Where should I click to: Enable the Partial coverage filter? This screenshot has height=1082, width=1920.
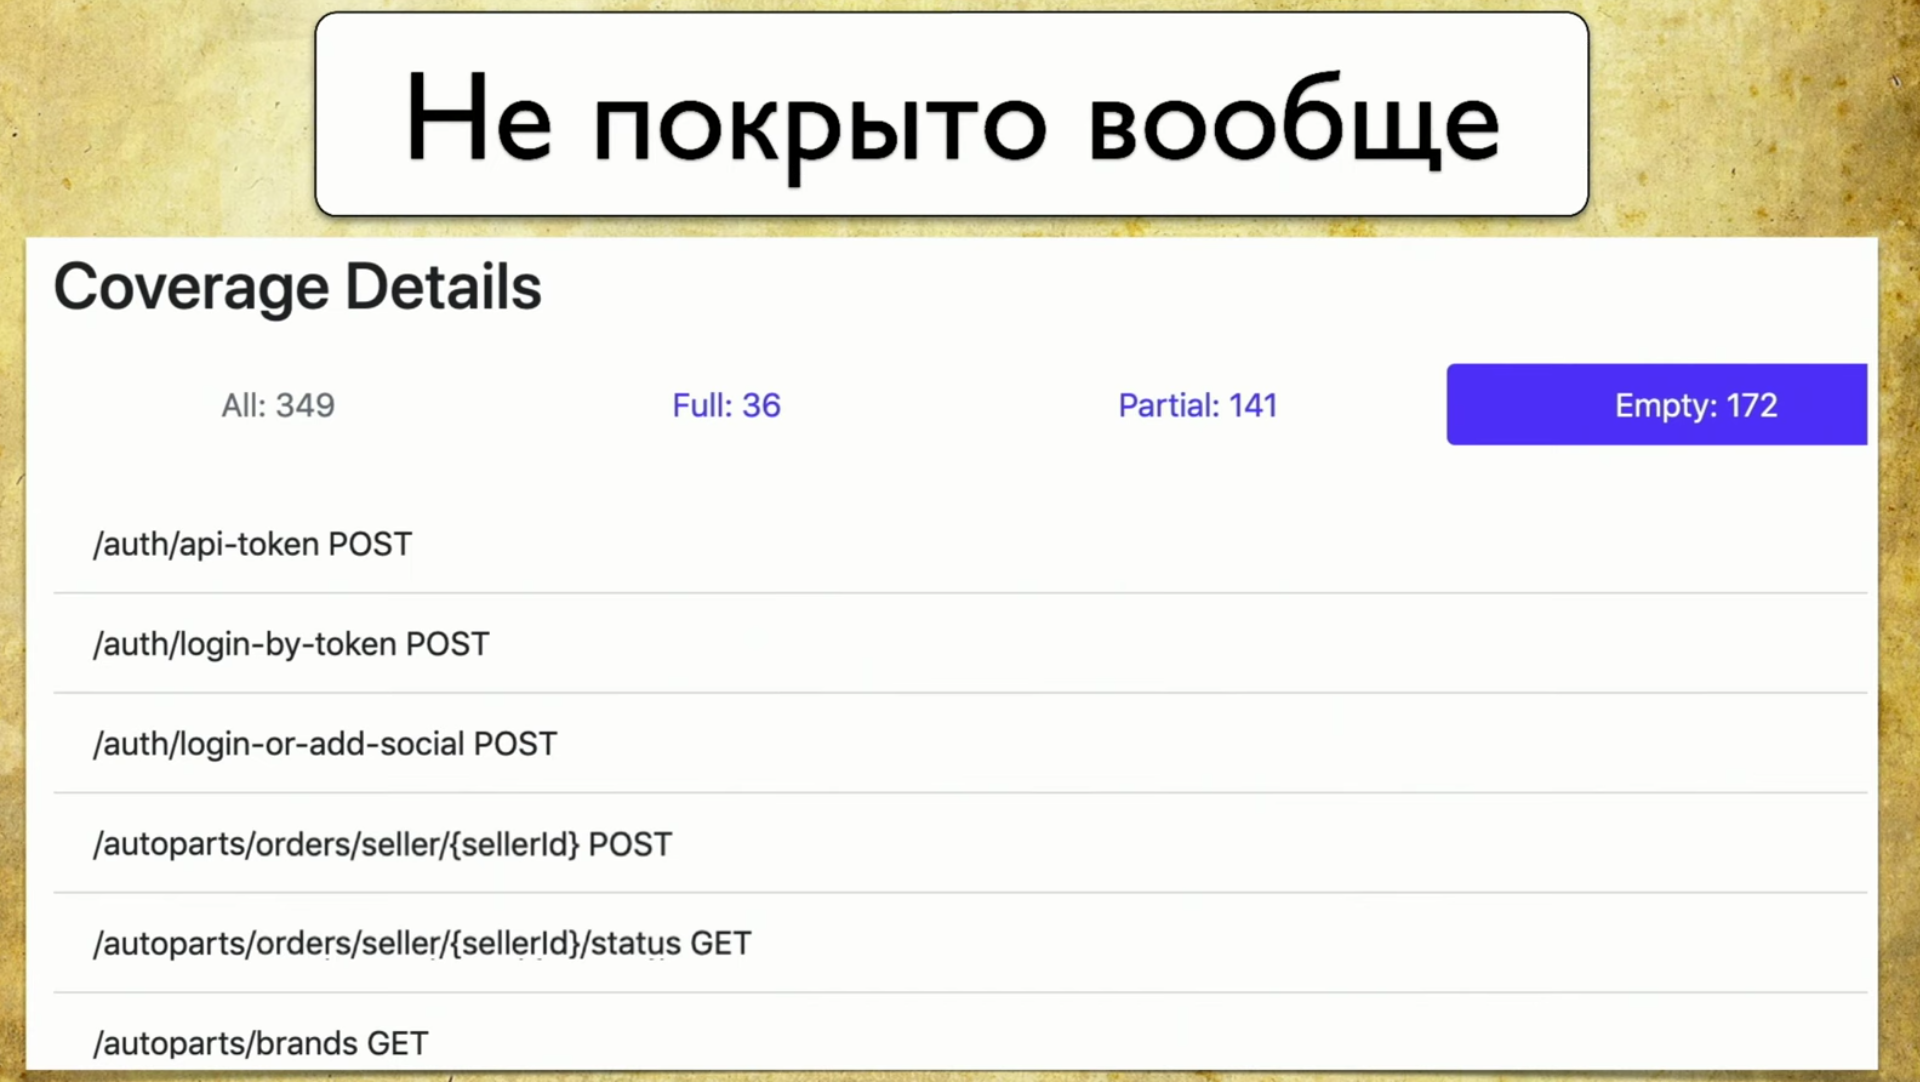click(1198, 405)
